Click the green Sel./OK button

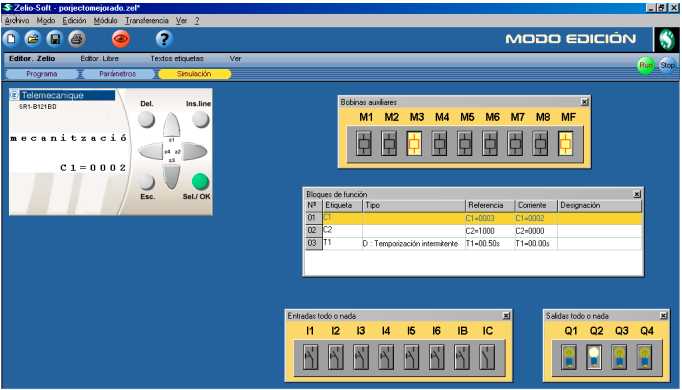click(x=200, y=182)
